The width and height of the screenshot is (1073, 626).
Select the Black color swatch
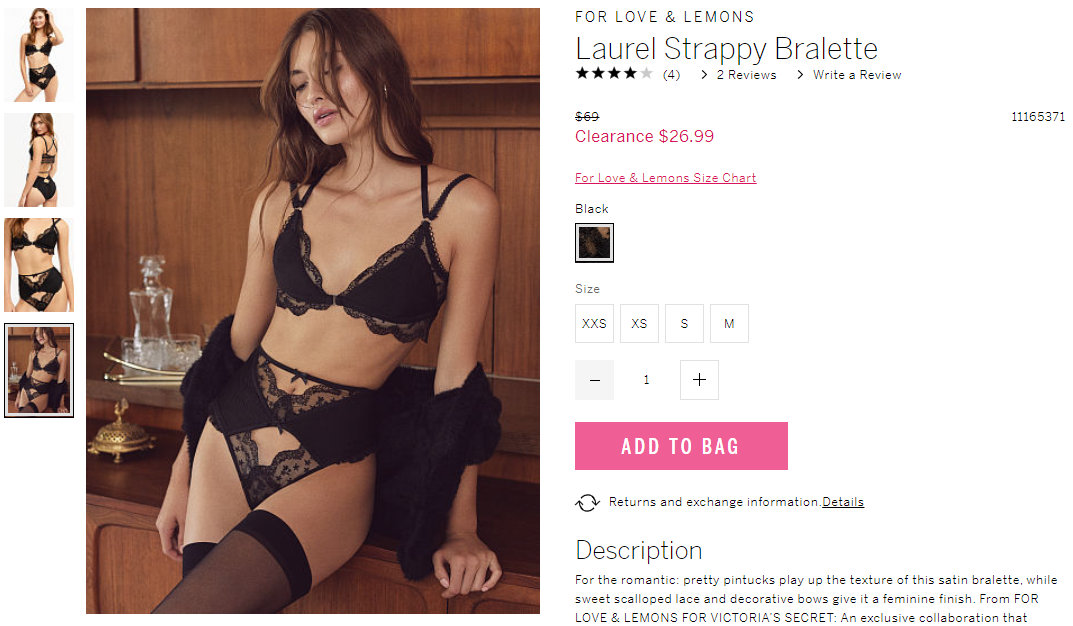click(x=594, y=243)
